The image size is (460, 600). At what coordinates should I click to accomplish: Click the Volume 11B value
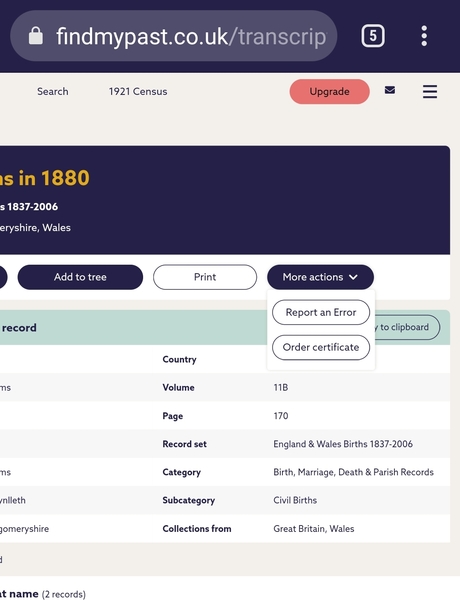pyautogui.click(x=281, y=388)
